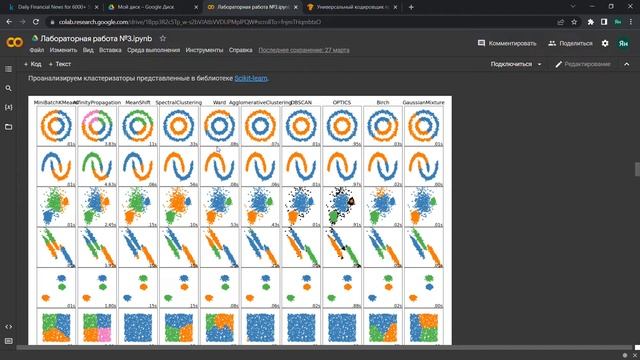Open the Редактирование mode selector

coord(583,64)
